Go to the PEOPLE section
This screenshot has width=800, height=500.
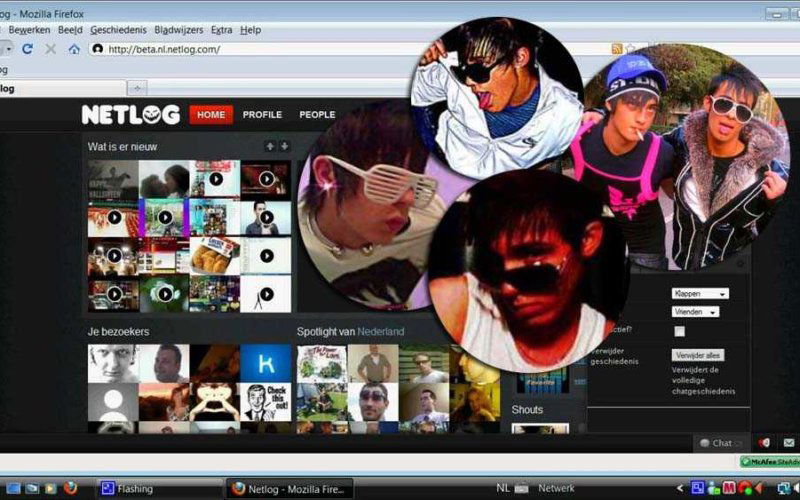coord(317,115)
